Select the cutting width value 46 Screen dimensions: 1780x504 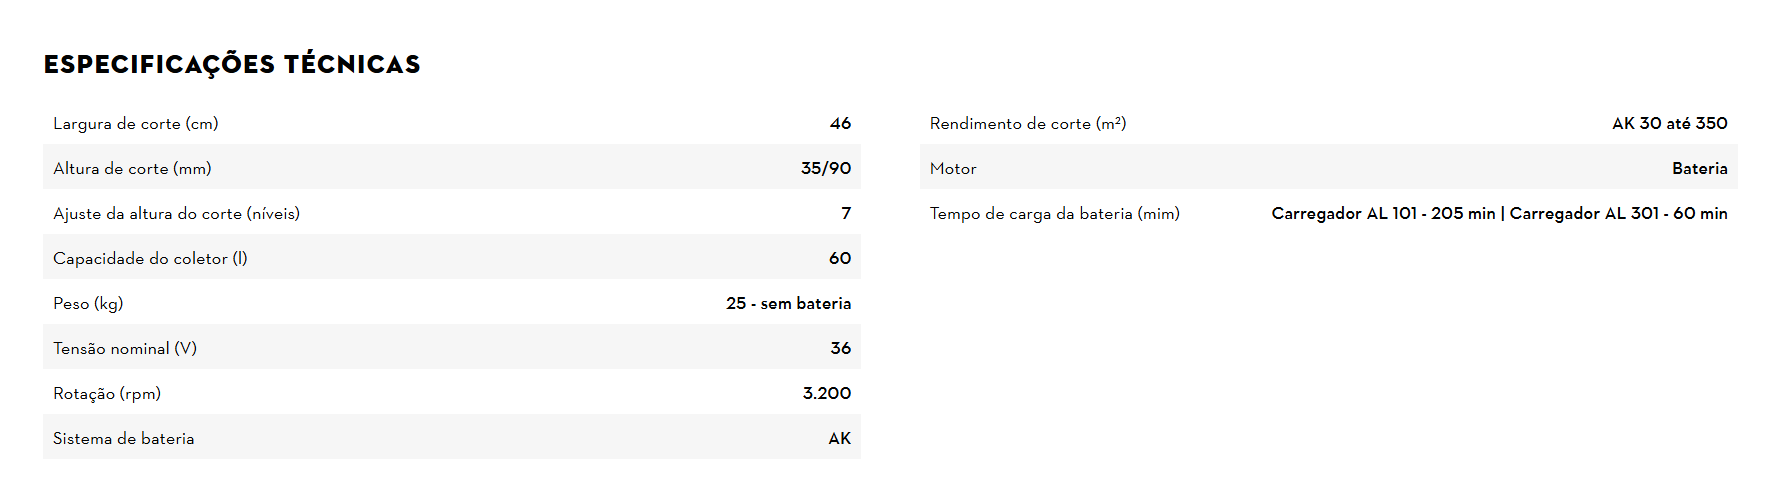tap(840, 124)
